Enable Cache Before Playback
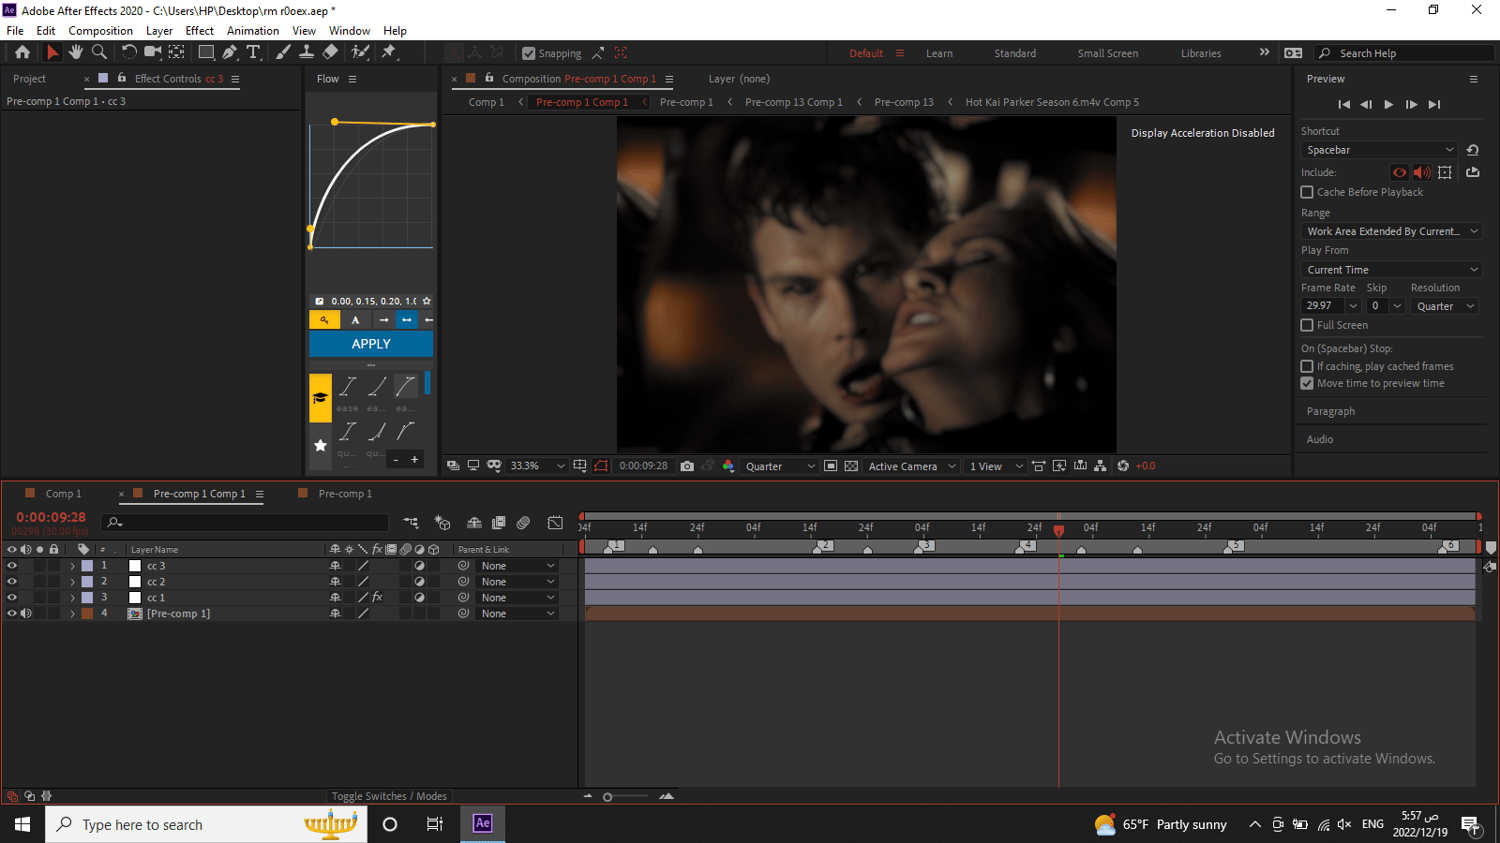 (1307, 192)
